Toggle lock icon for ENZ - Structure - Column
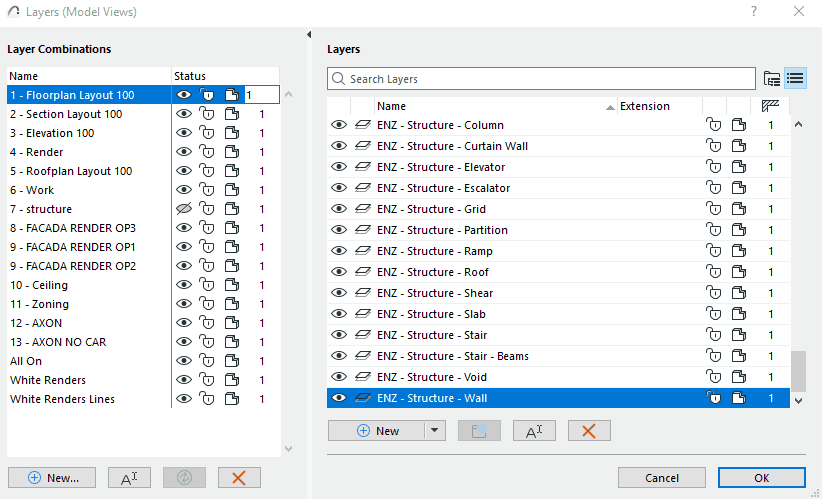The width and height of the screenshot is (822, 499). tap(713, 125)
